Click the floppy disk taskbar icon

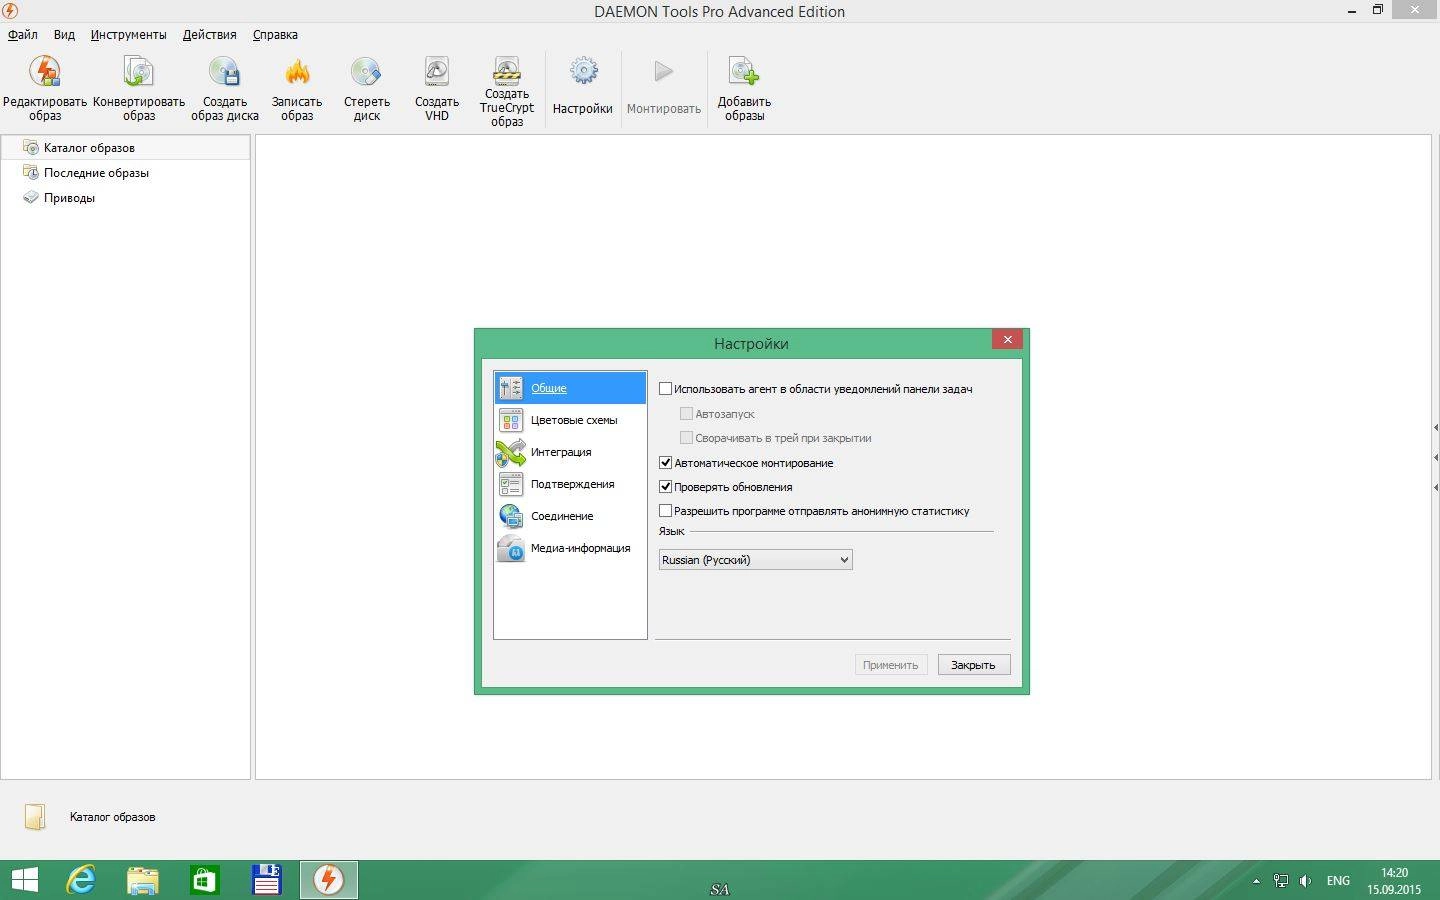[x=266, y=880]
